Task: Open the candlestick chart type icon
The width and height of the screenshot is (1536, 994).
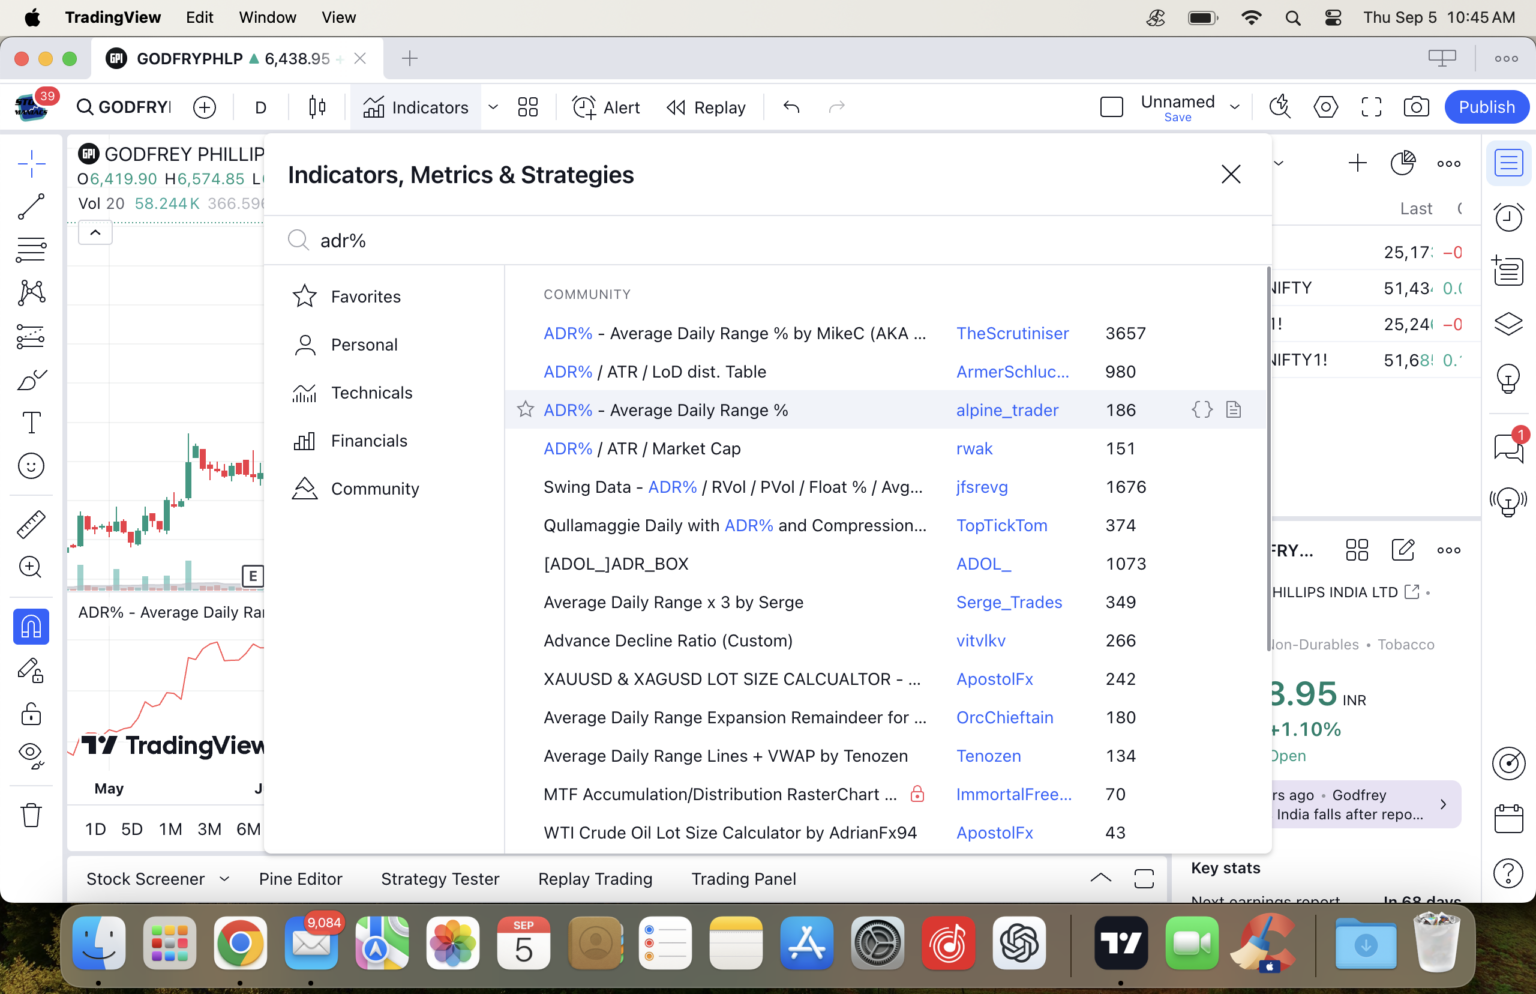Action: pos(317,107)
